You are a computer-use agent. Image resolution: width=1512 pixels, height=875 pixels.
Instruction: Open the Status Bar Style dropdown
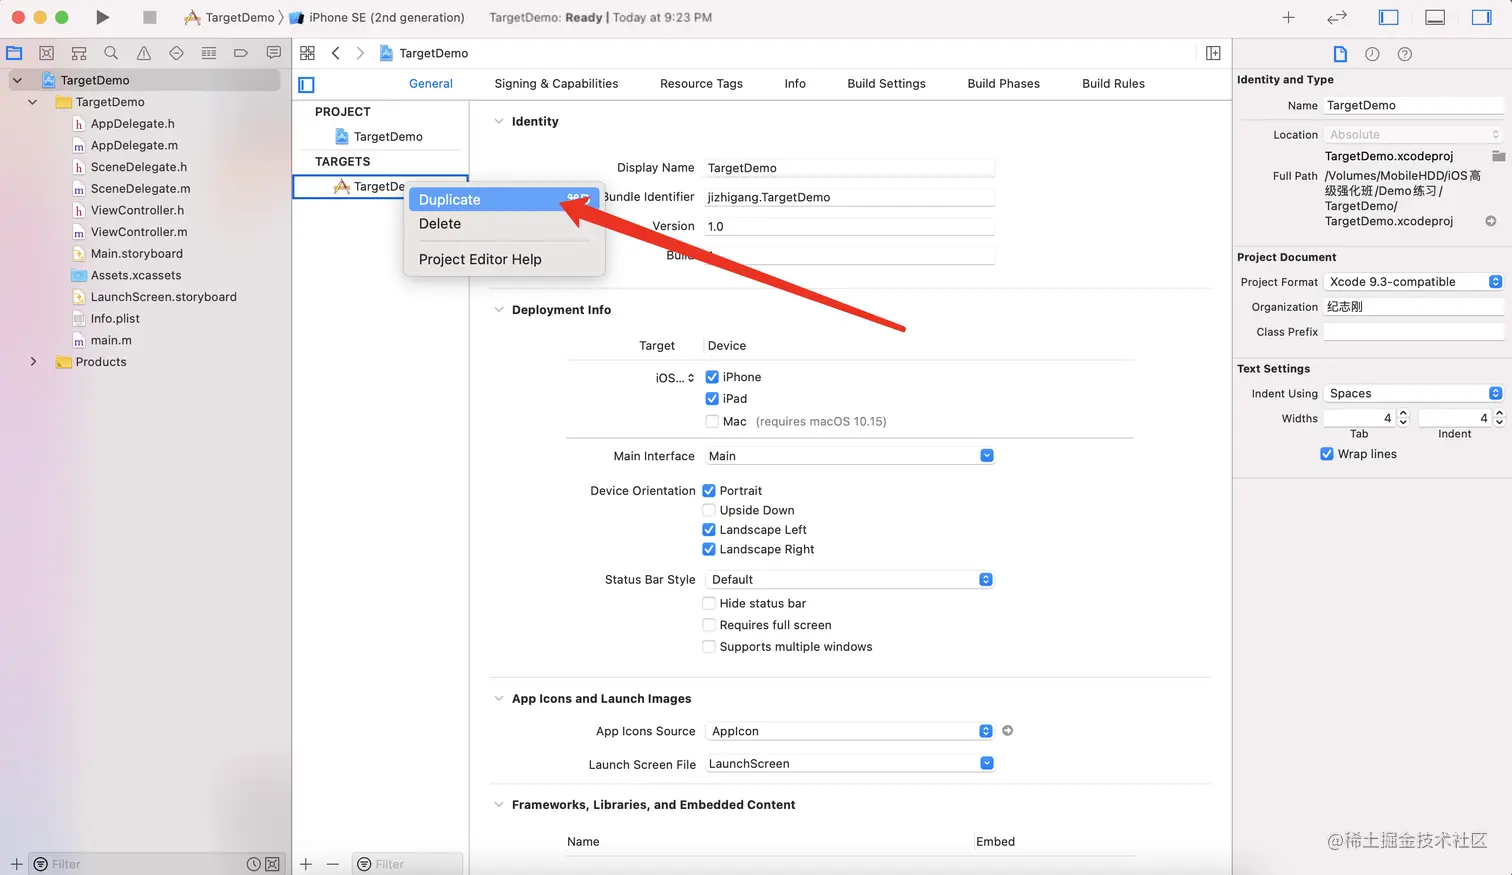click(850, 580)
